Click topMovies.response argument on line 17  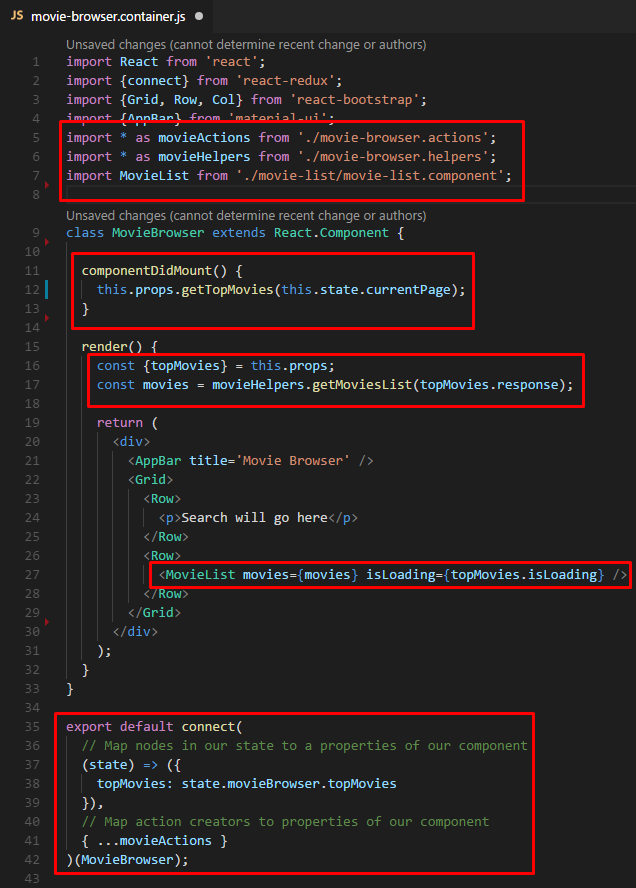coord(489,385)
